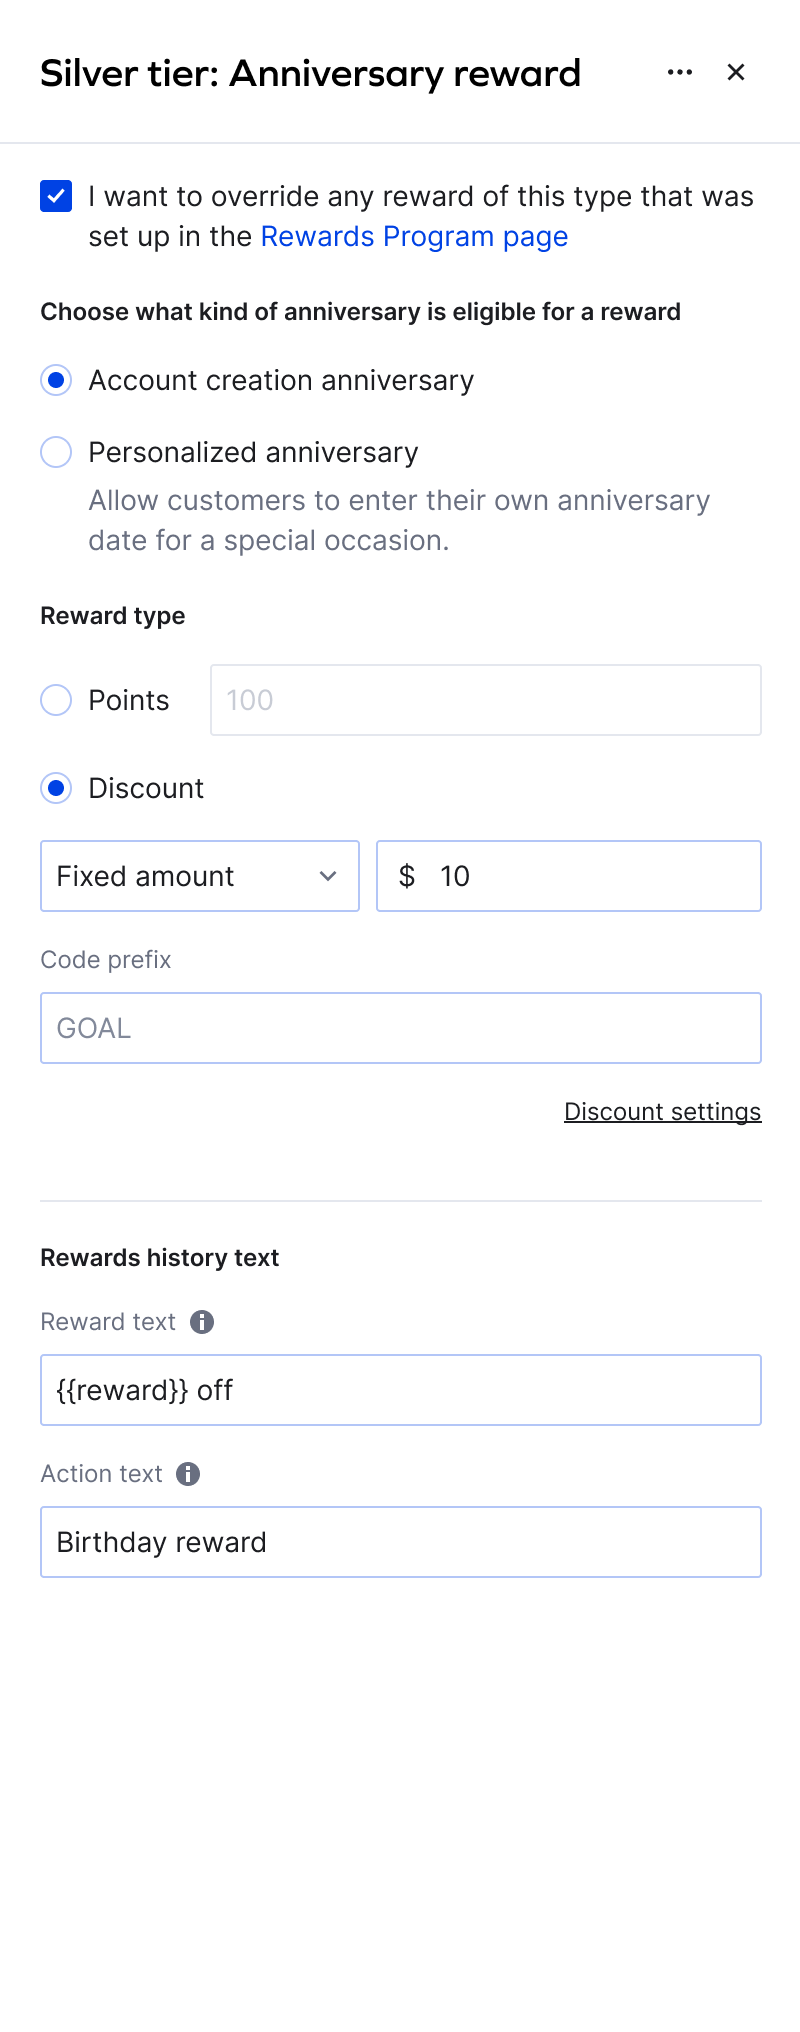Click the Reward text field containing {{reward}} off
800x2032 pixels.
[400, 1390]
